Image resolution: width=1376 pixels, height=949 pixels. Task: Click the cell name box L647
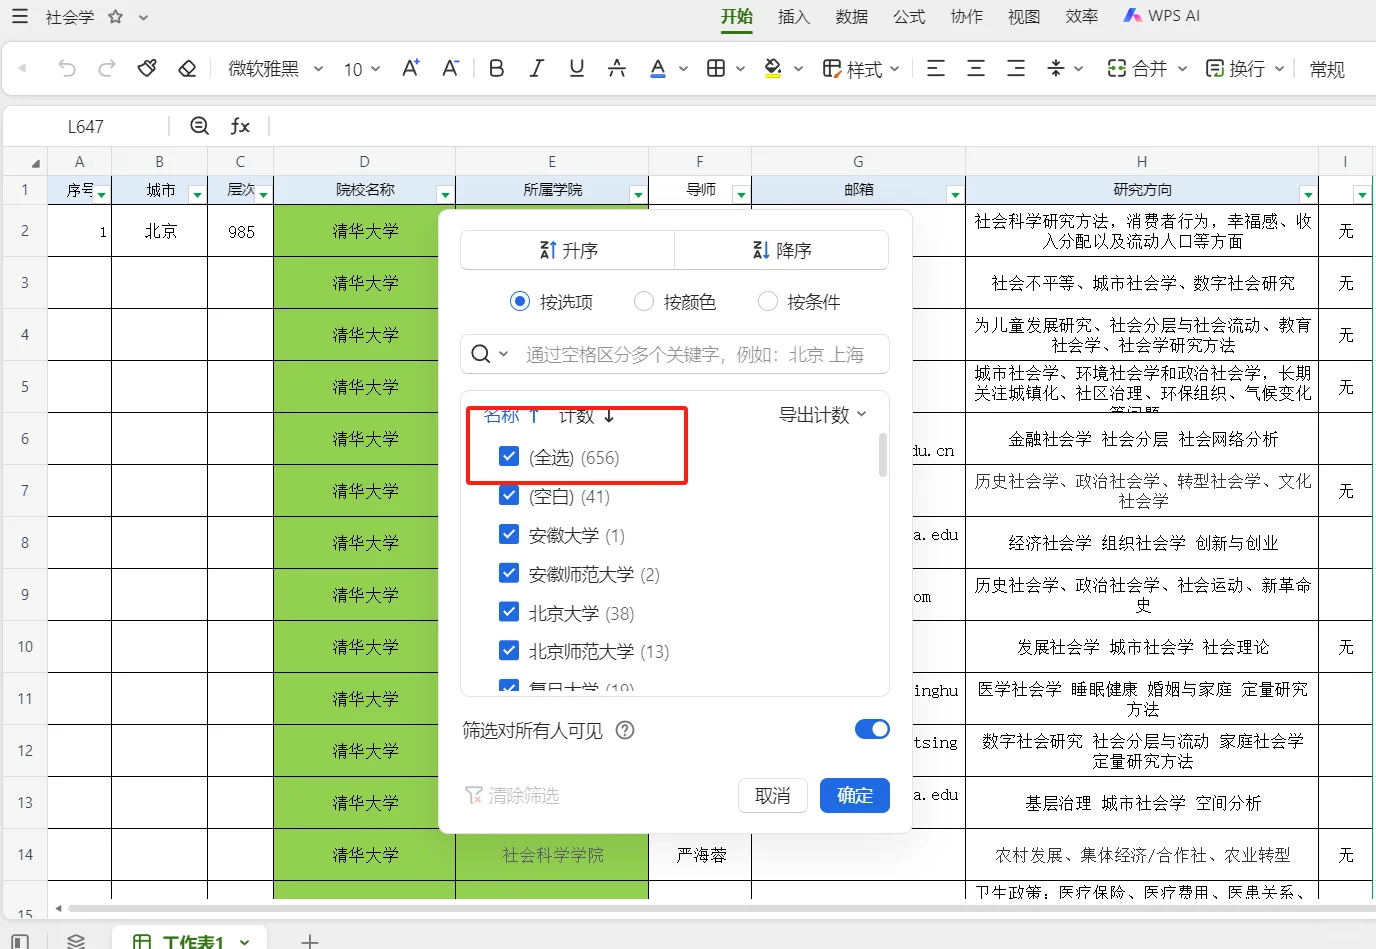86,126
